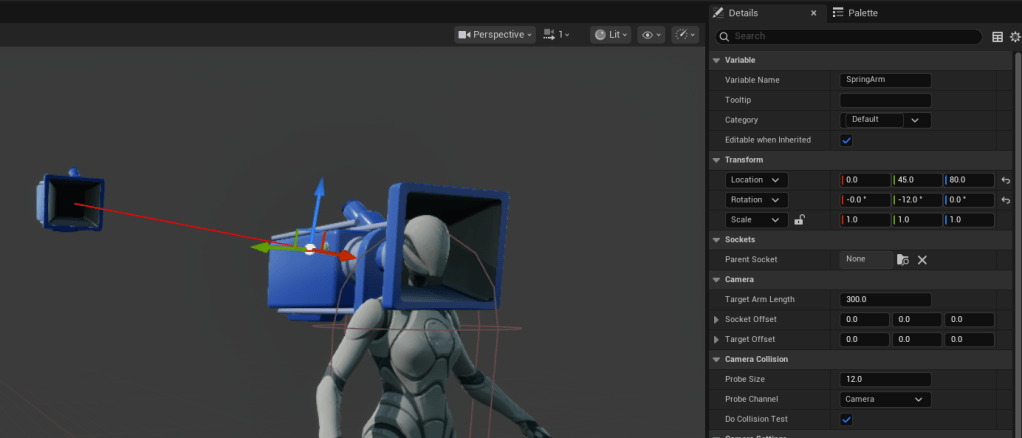Uncheck Editable when Inherited
This screenshot has width=1022, height=438.
click(846, 140)
